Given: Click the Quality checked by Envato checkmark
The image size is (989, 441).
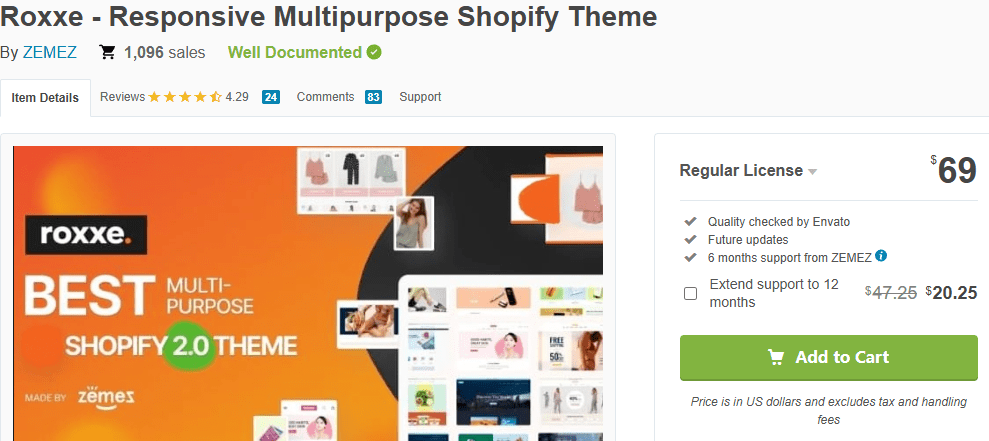Looking at the screenshot, I should [691, 221].
